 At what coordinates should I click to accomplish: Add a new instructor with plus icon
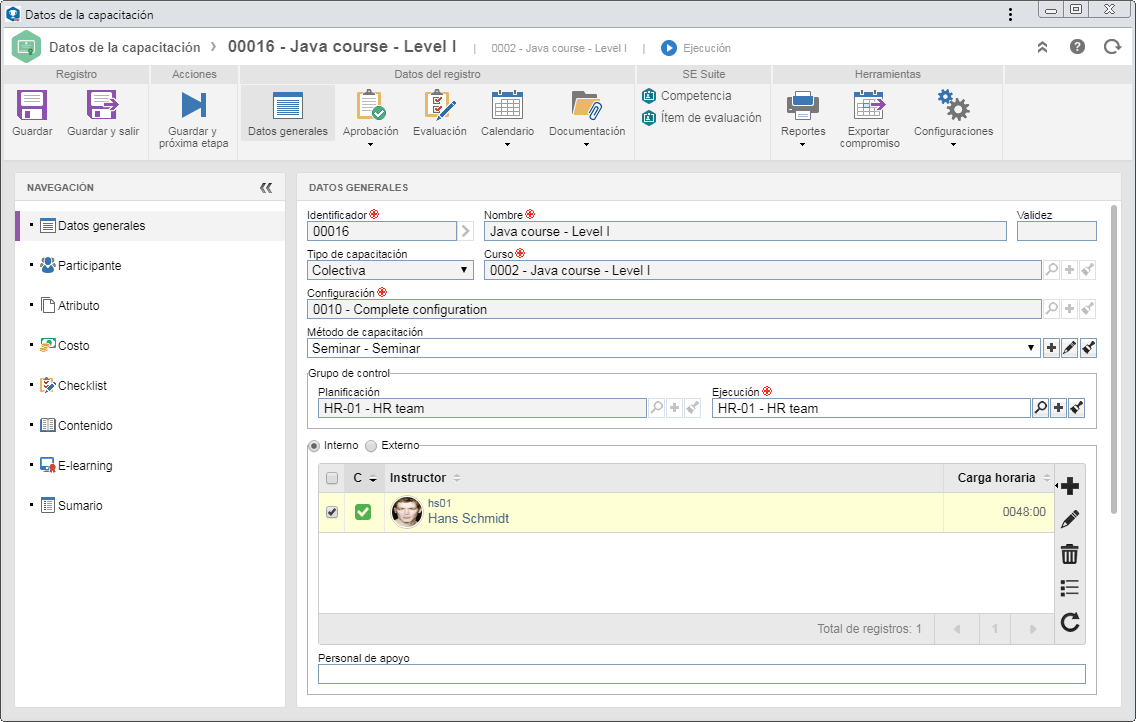coord(1070,486)
